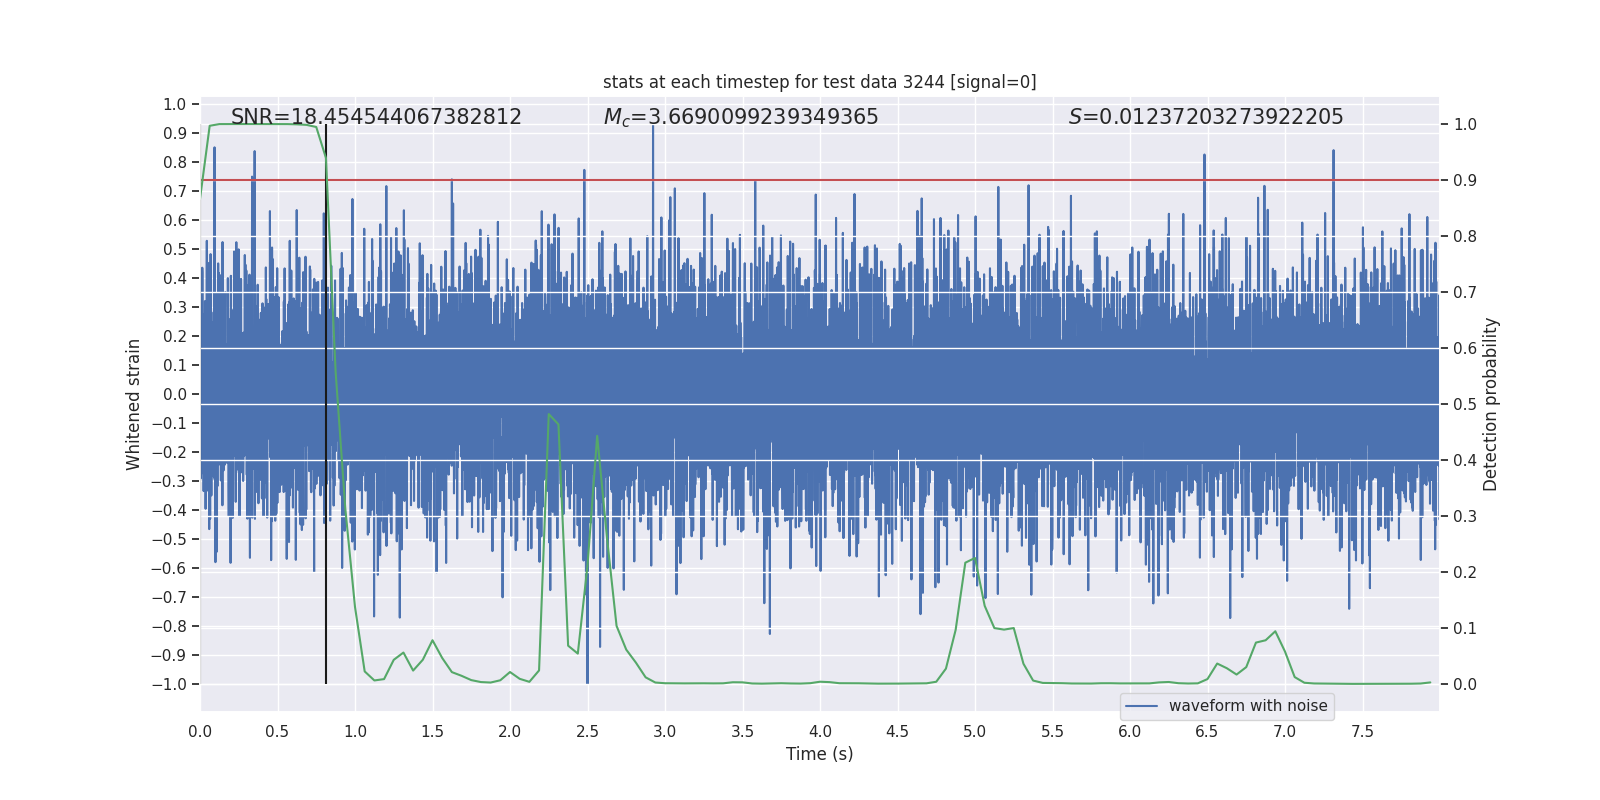This screenshot has height=800, width=1600.
Task: Click the 2.5 tick on time axis
Action: coord(587,731)
